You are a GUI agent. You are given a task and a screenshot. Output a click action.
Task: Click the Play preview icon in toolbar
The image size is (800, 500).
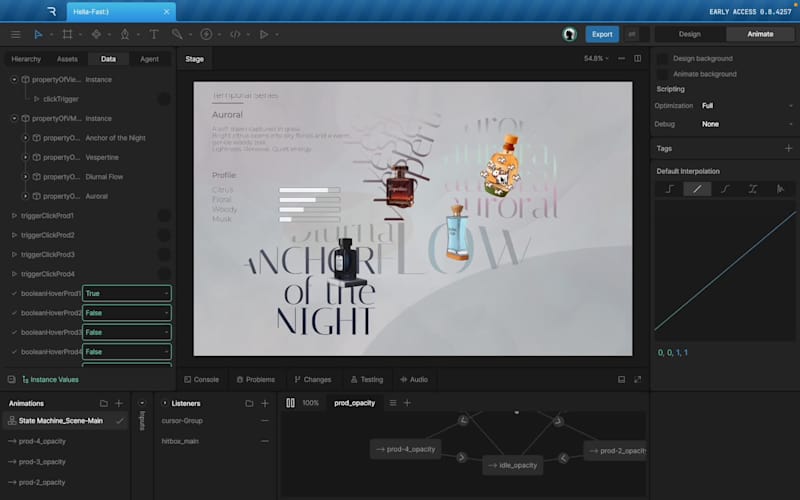coord(264,34)
